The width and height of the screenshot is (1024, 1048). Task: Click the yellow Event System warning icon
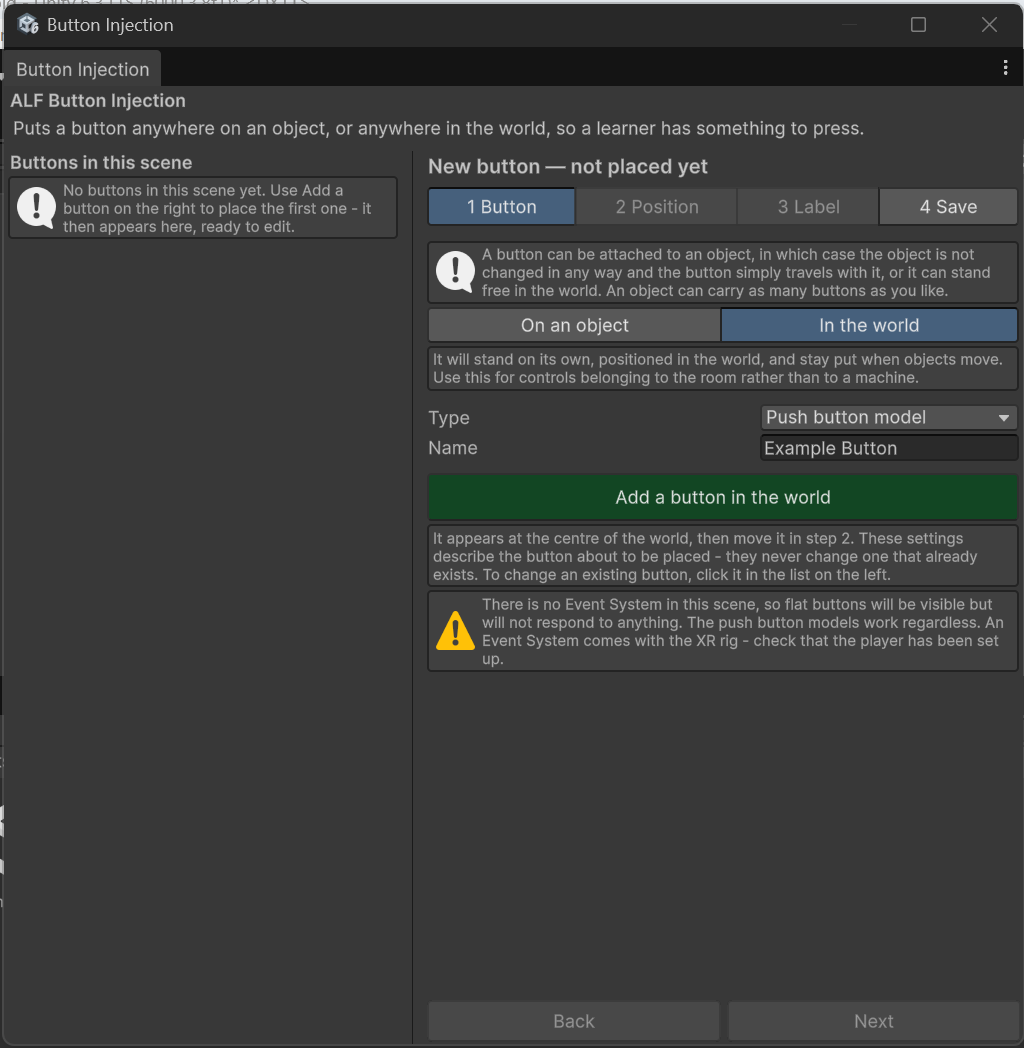pos(455,631)
